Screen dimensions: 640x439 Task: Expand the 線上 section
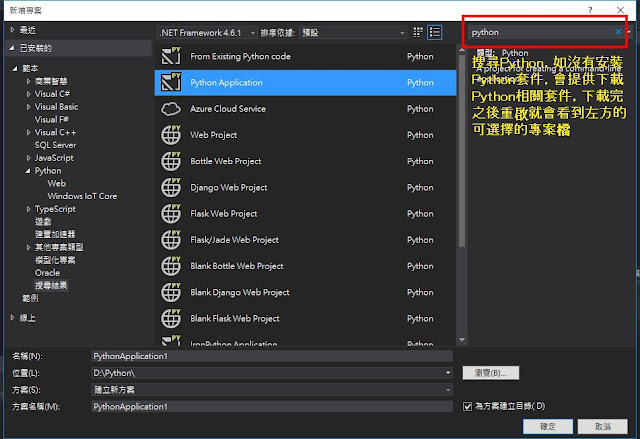(12, 317)
